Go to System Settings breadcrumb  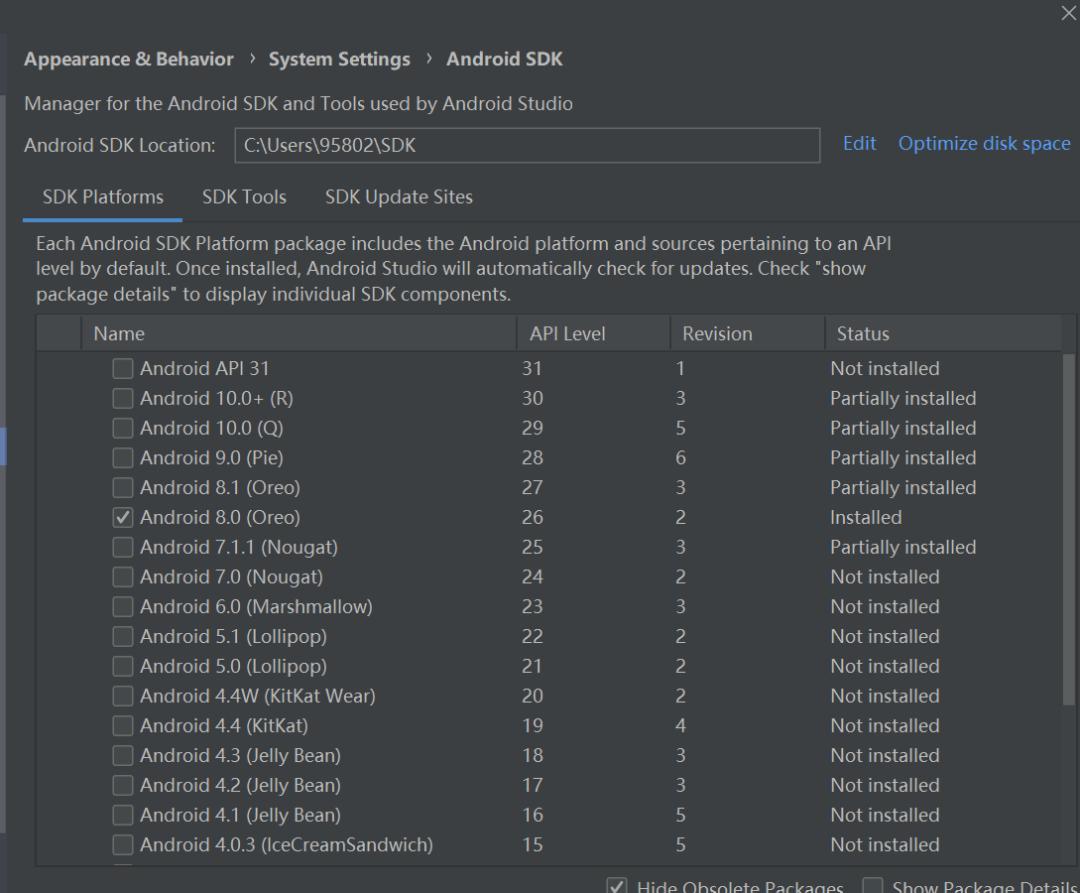(x=337, y=59)
